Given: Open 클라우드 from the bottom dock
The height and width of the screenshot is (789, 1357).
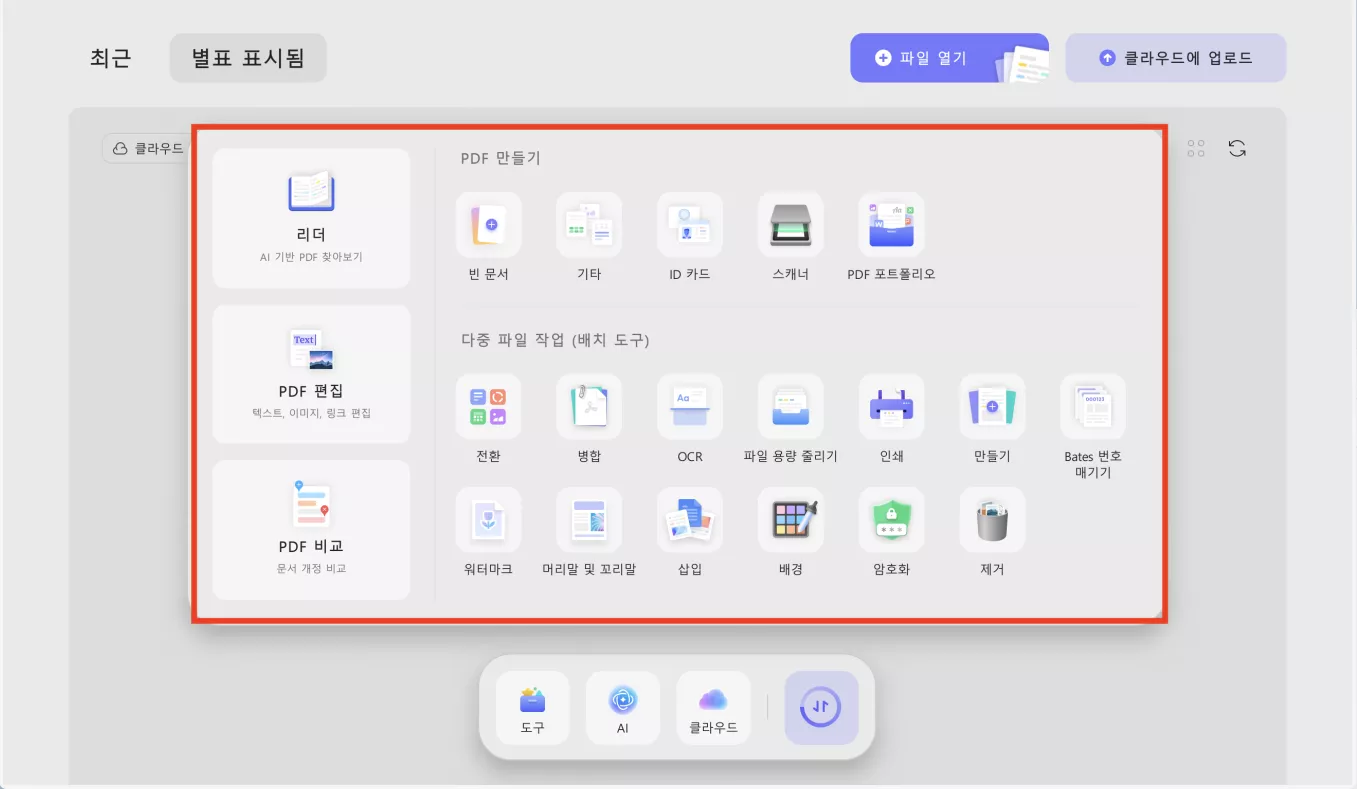Looking at the screenshot, I should coord(713,707).
